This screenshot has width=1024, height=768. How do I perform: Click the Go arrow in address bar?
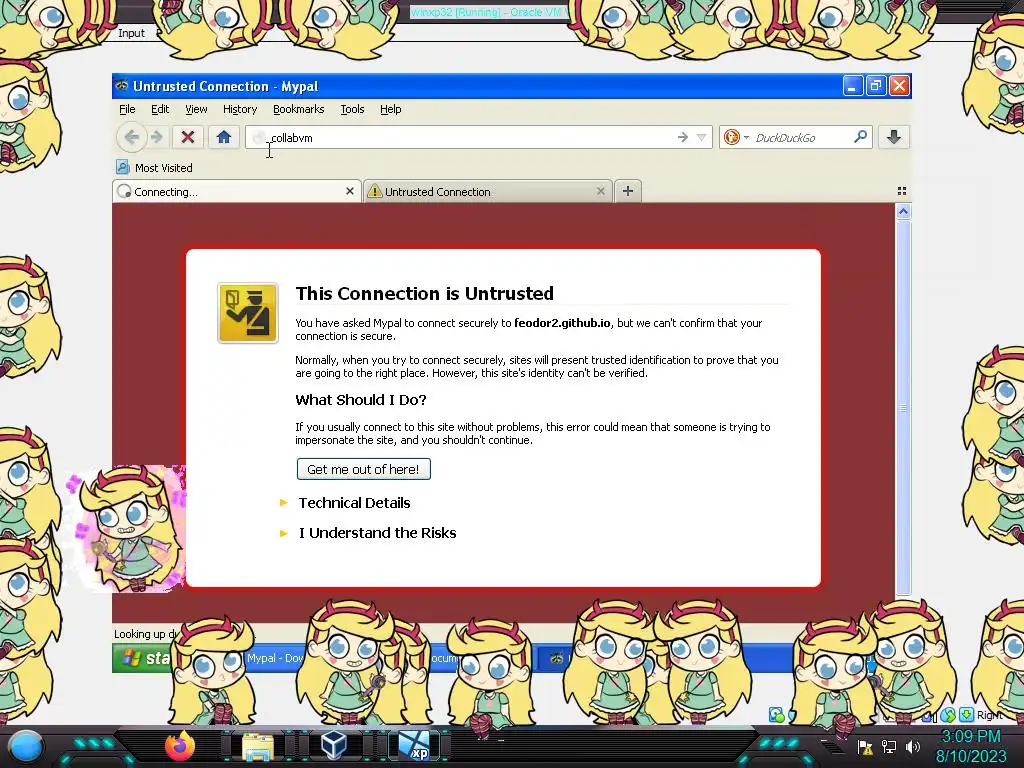pyautogui.click(x=683, y=137)
